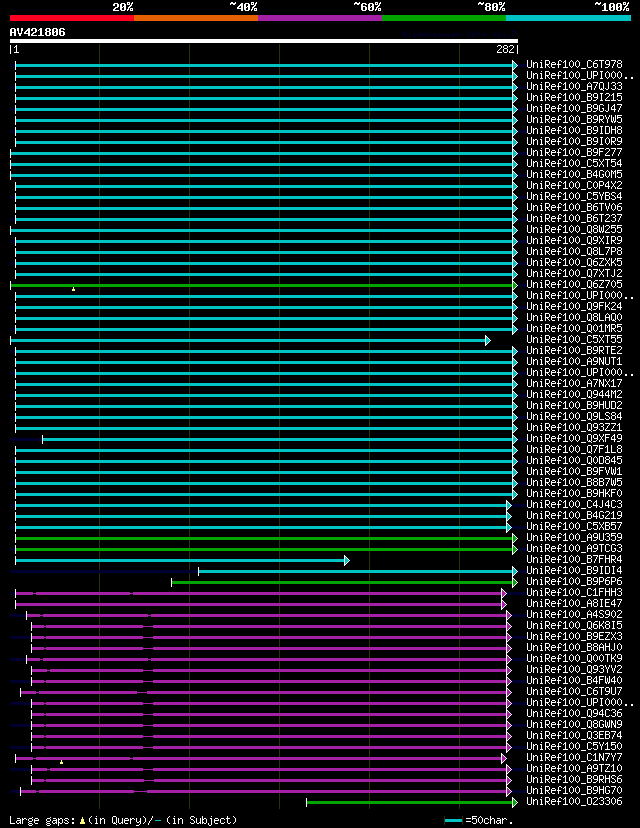The width and height of the screenshot is (640, 828).
Task: Click the purple alignment bar for B9HG70
Action: [266, 792]
